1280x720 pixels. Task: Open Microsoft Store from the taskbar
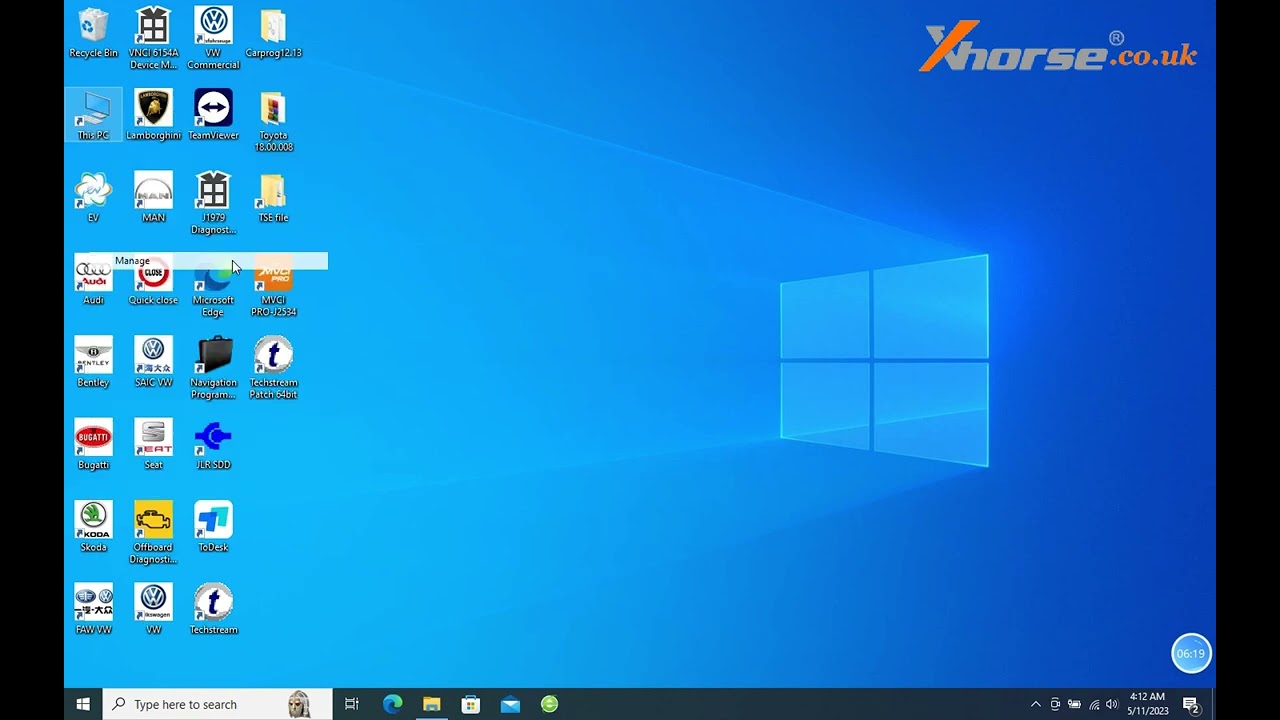(x=471, y=704)
